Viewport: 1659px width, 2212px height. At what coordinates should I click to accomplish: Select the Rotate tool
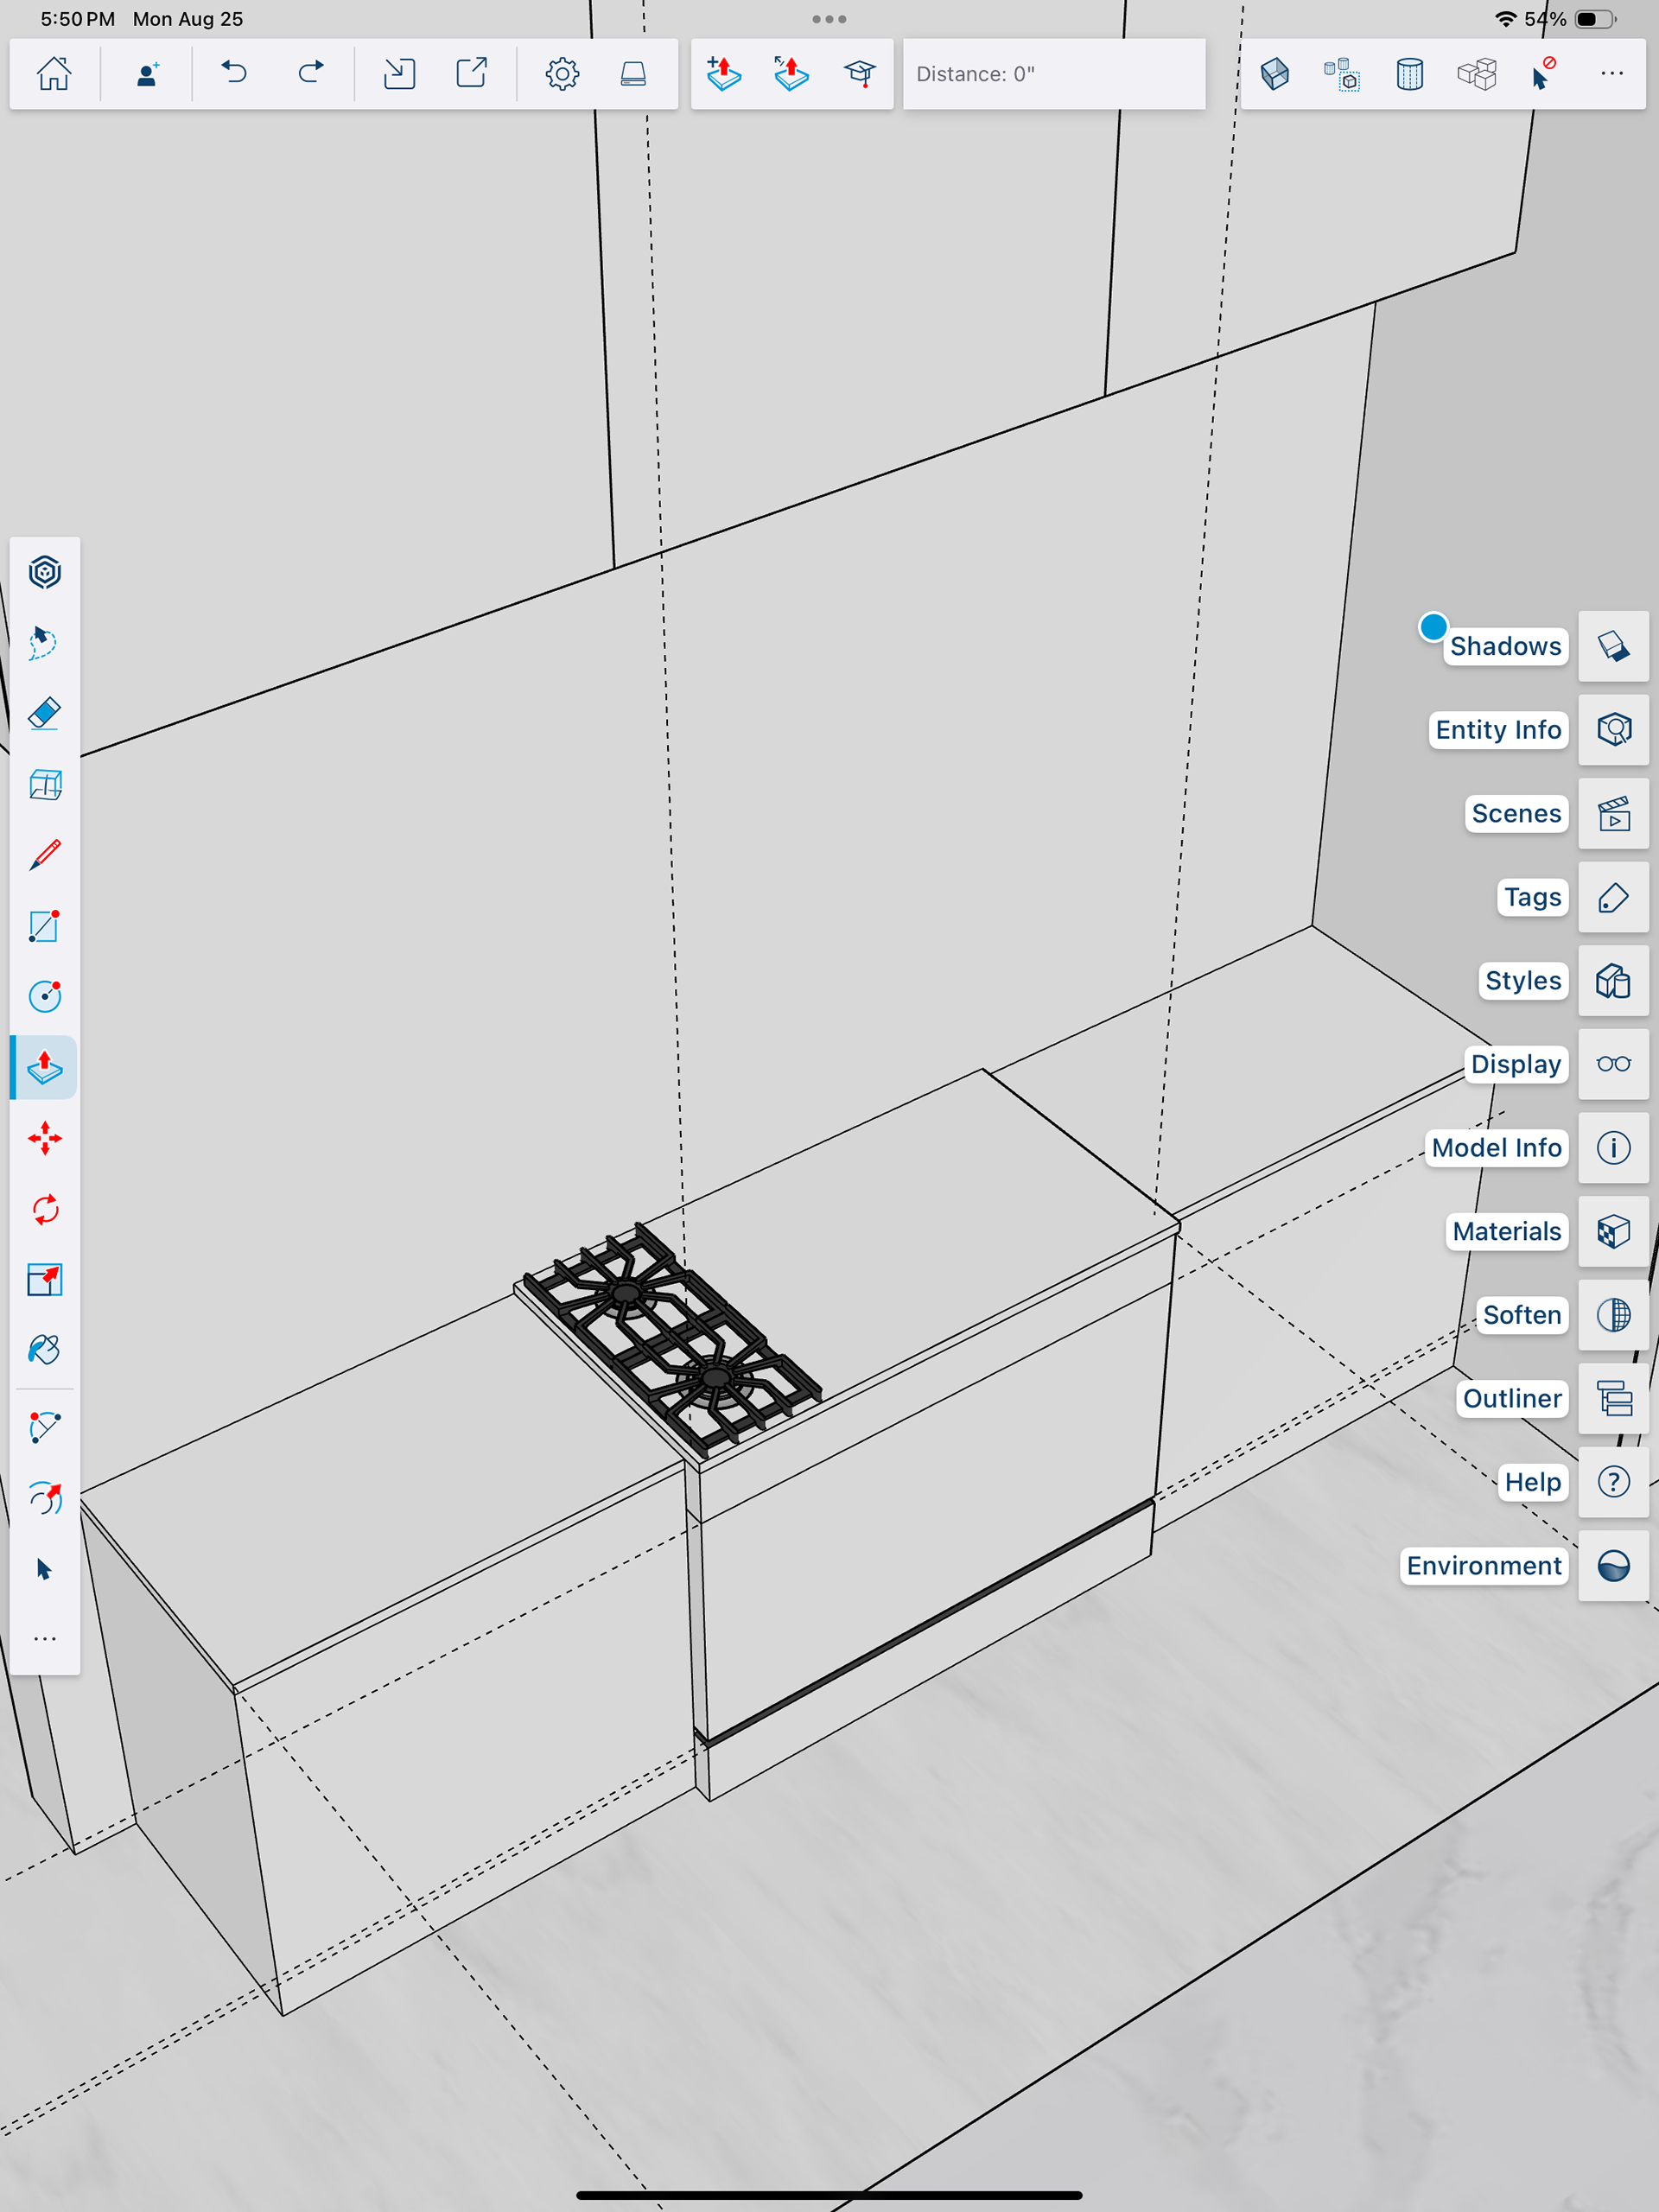point(44,1209)
